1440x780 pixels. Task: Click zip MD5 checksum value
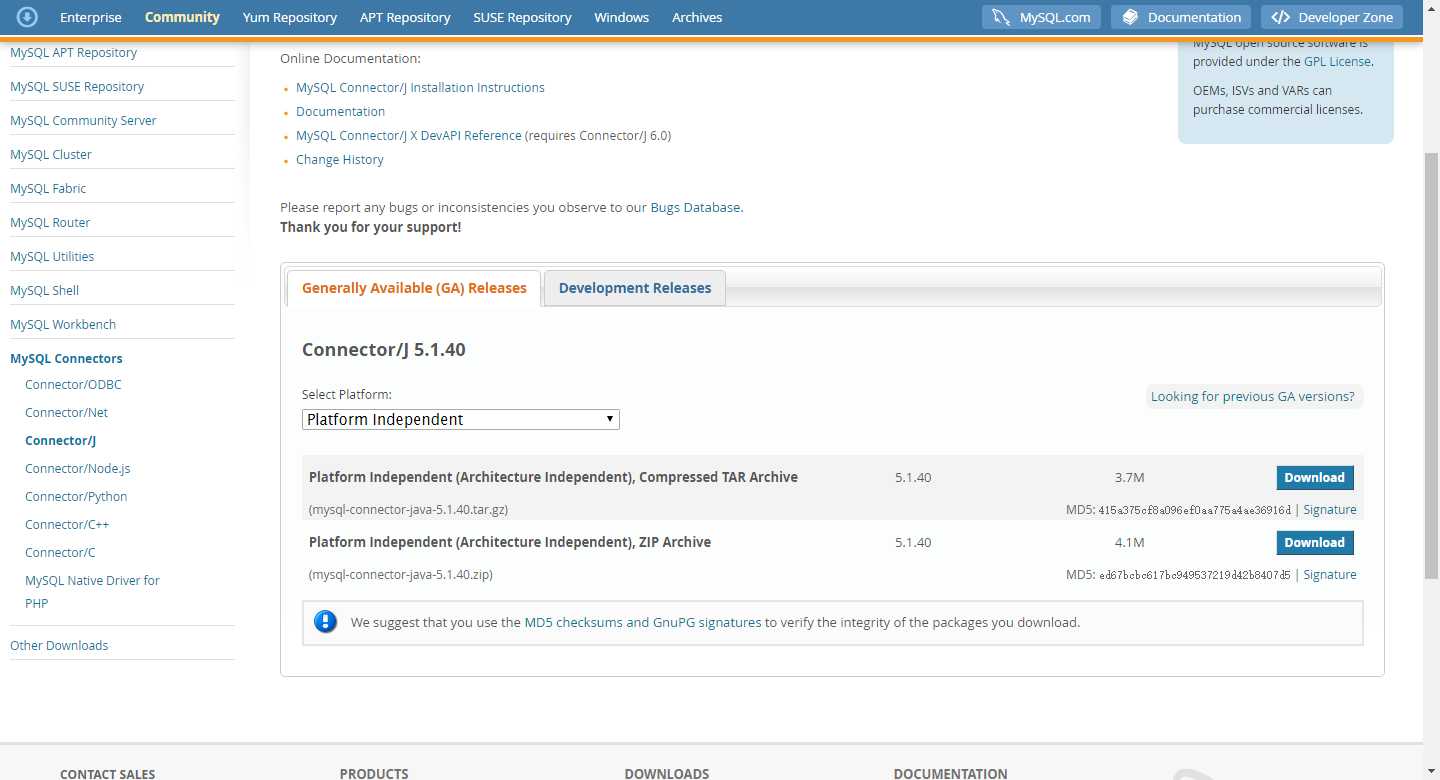click(1194, 575)
